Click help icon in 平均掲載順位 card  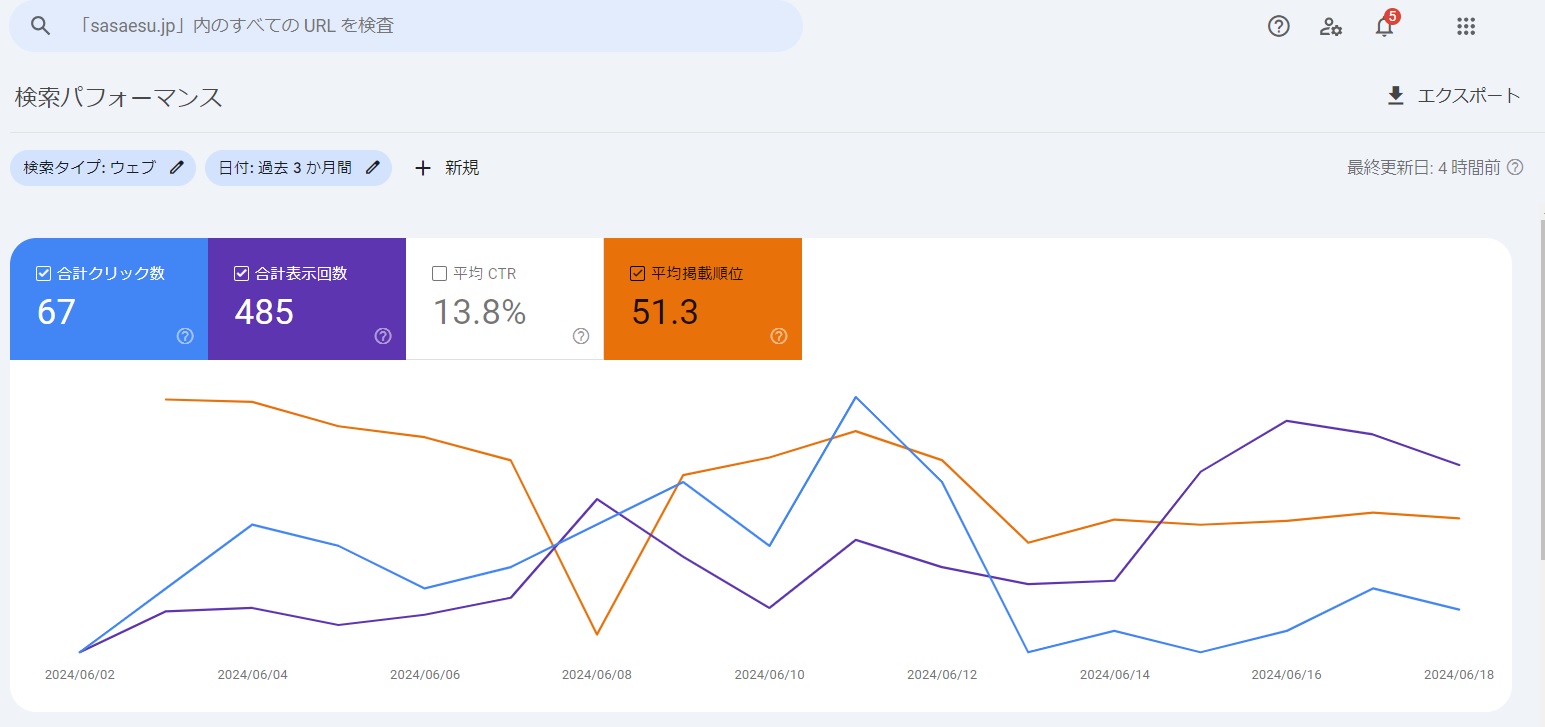click(x=779, y=336)
